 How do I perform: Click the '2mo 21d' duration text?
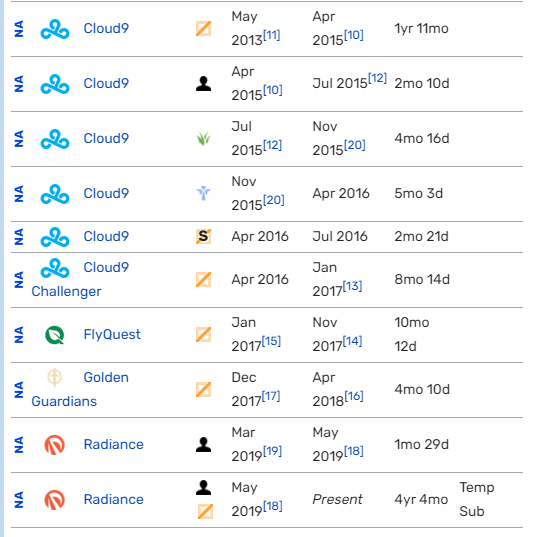coord(421,237)
